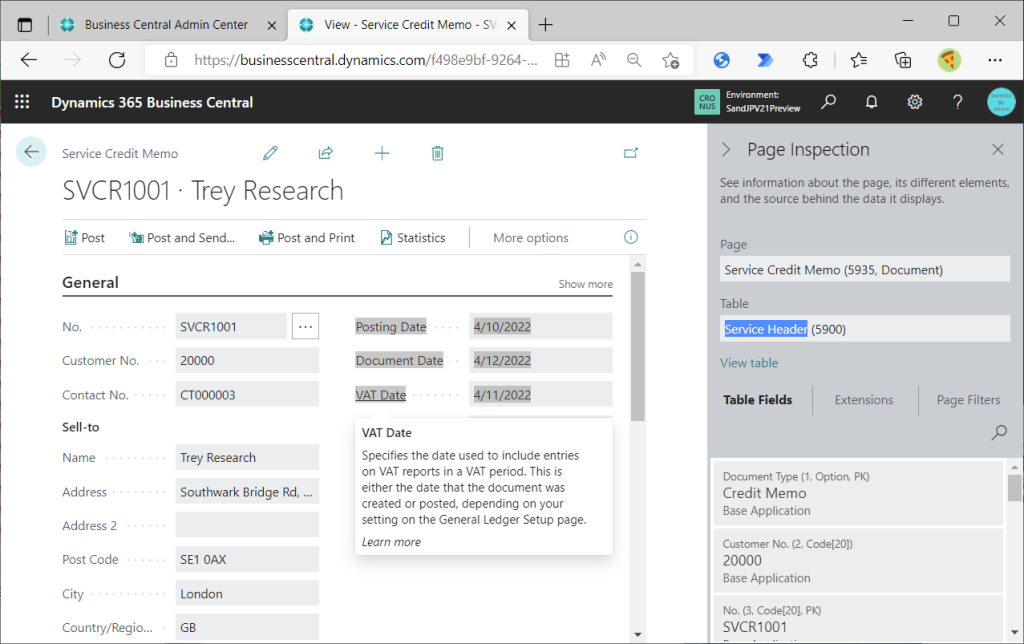Open page in new window icon
This screenshot has height=644, width=1024.
coord(631,153)
